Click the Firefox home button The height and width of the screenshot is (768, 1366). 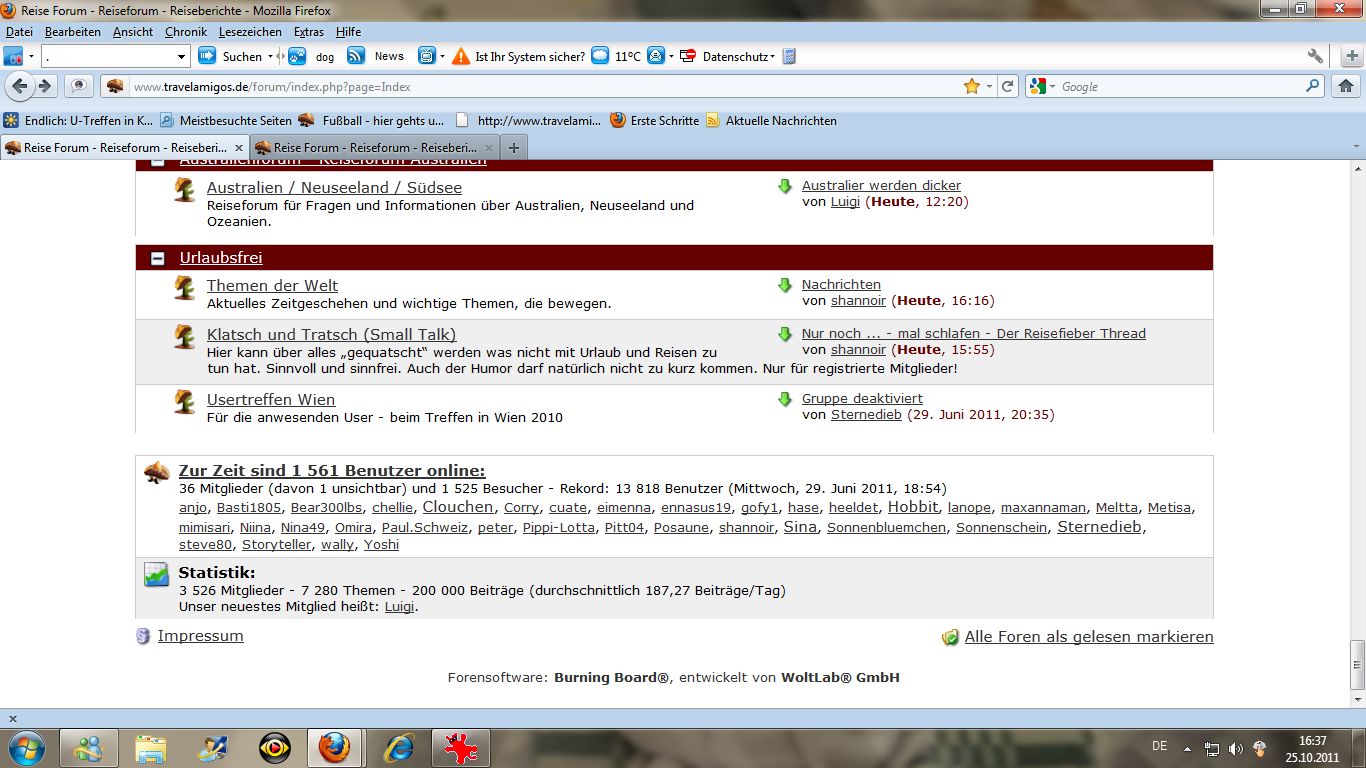(x=1346, y=87)
